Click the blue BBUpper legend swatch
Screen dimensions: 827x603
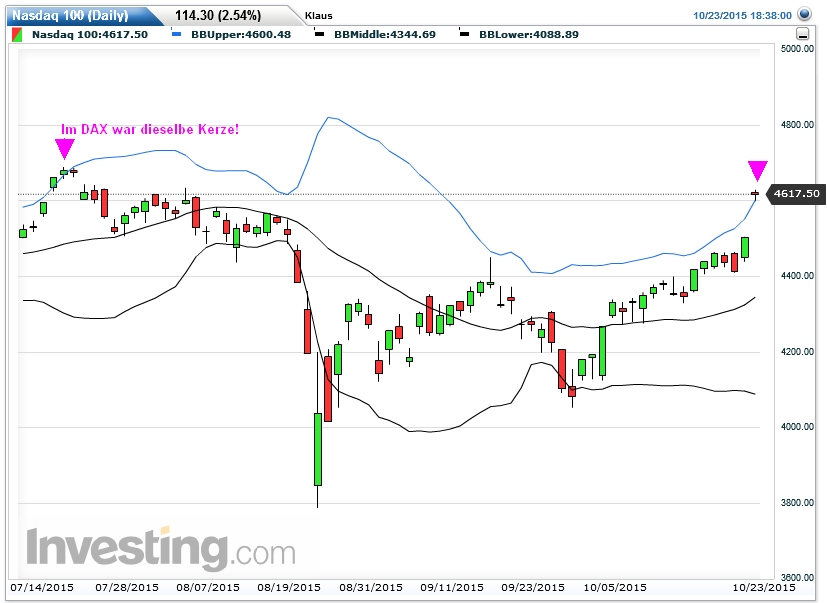177,34
